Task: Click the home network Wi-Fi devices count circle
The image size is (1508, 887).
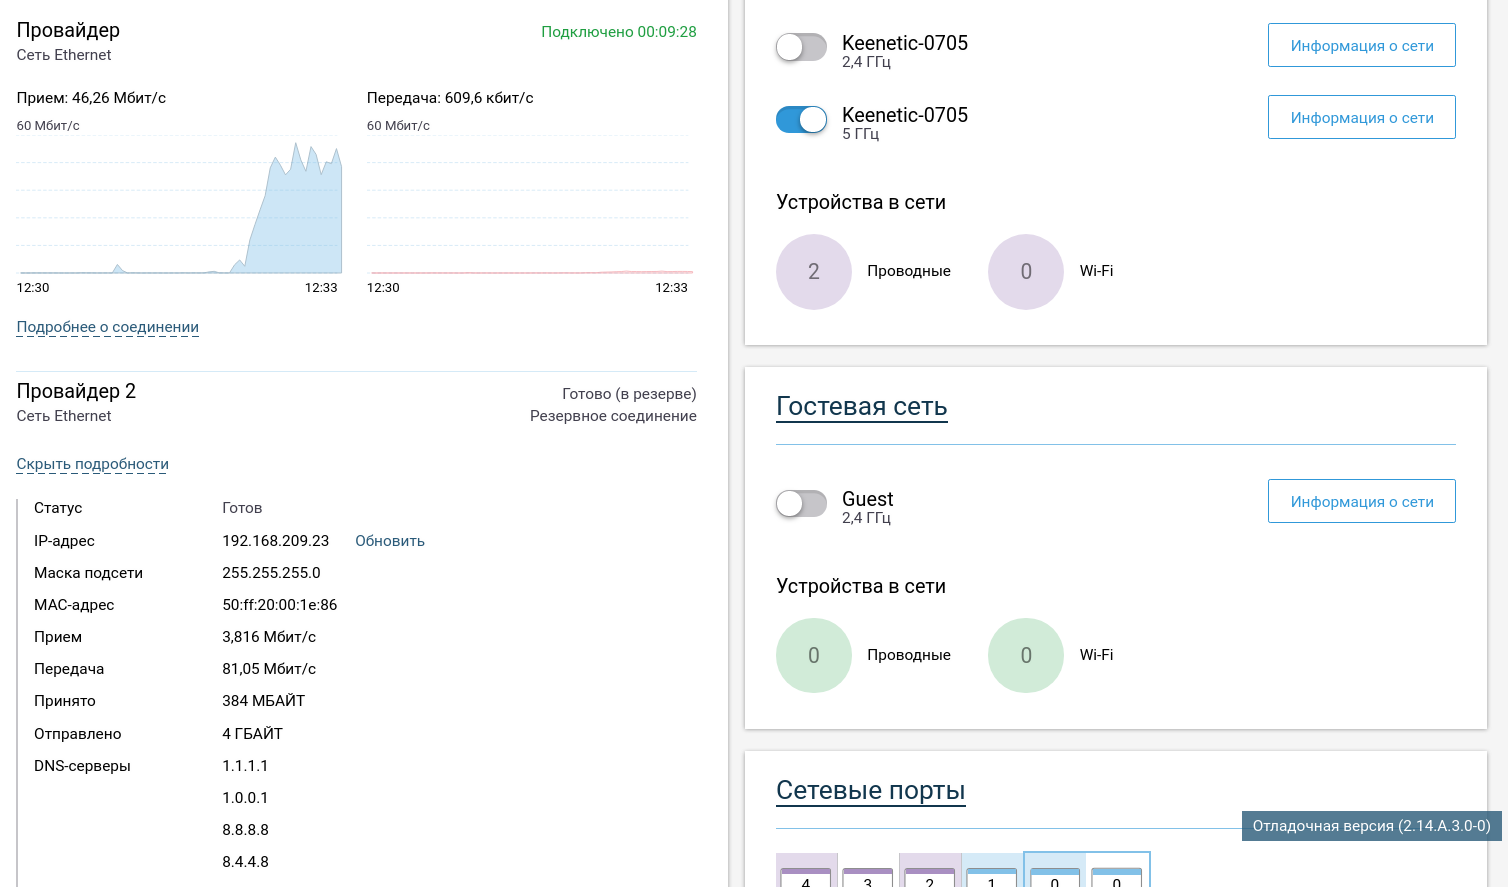Action: tap(1026, 272)
